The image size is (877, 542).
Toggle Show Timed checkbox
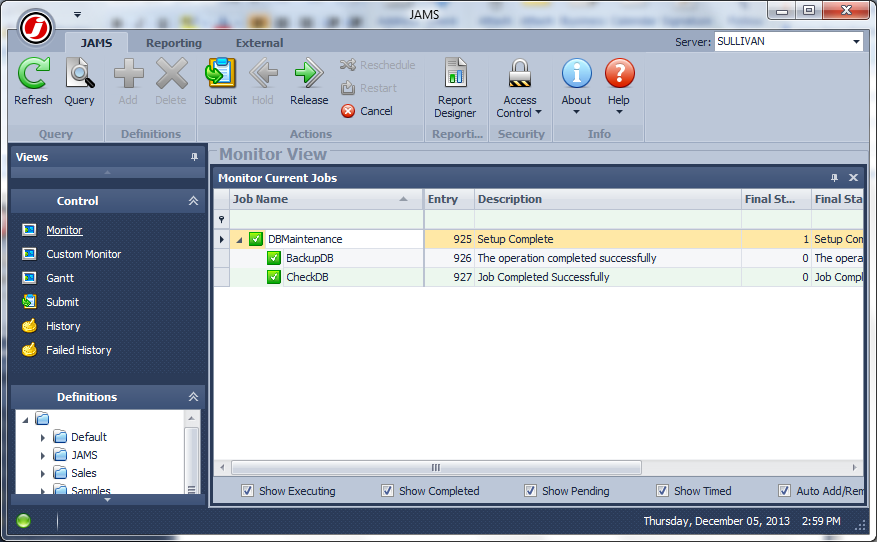pos(662,491)
